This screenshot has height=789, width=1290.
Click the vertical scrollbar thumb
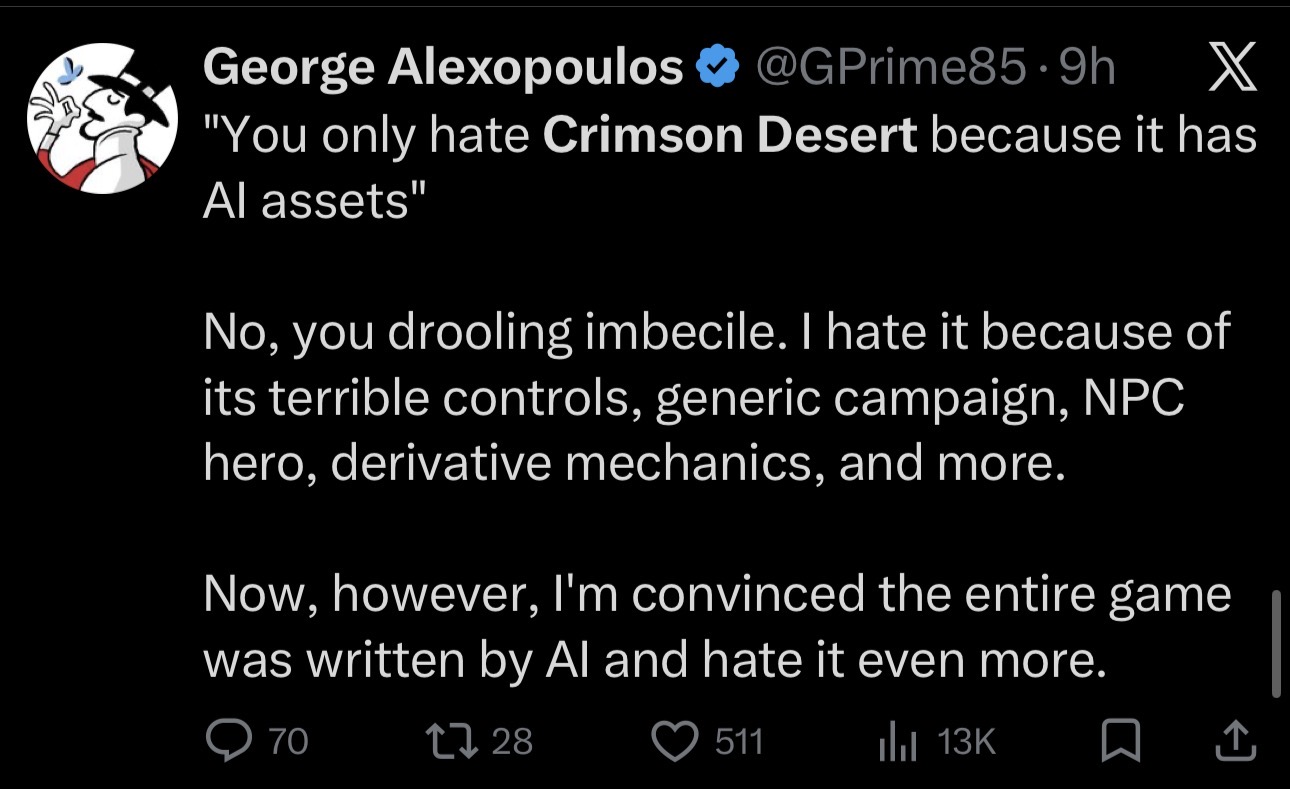pyautogui.click(x=1275, y=643)
